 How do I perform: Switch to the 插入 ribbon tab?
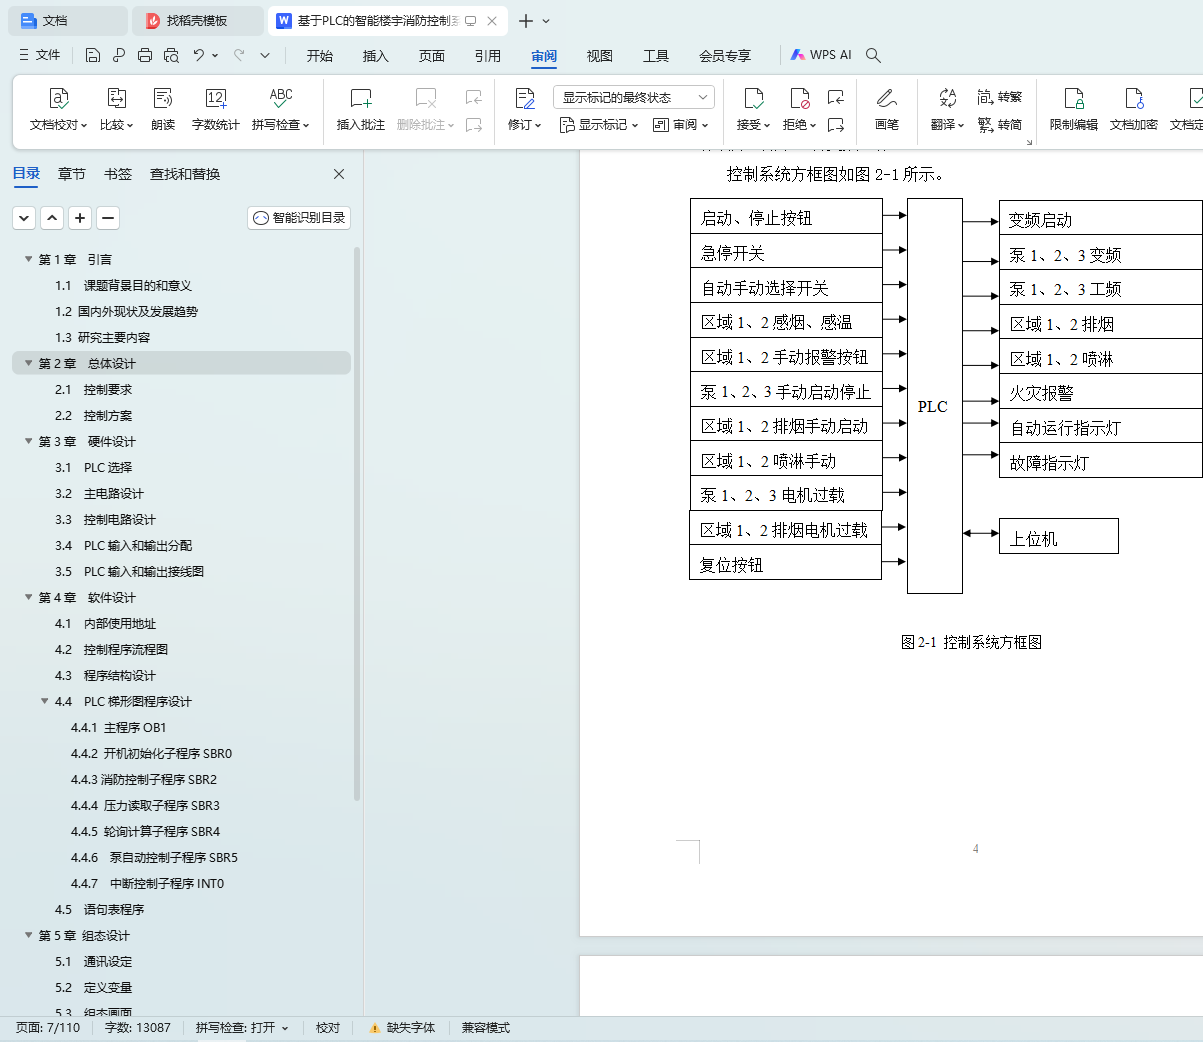[x=376, y=55]
